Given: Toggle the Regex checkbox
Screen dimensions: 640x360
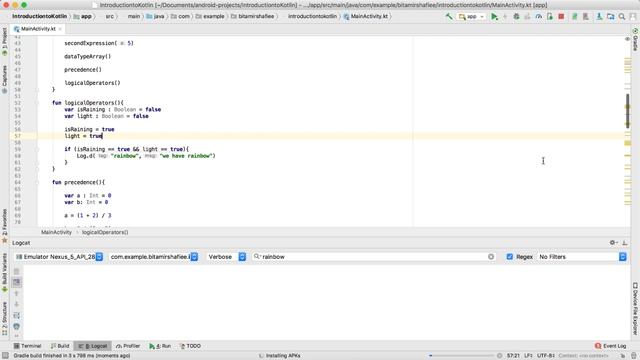Looking at the screenshot, I should pos(509,257).
